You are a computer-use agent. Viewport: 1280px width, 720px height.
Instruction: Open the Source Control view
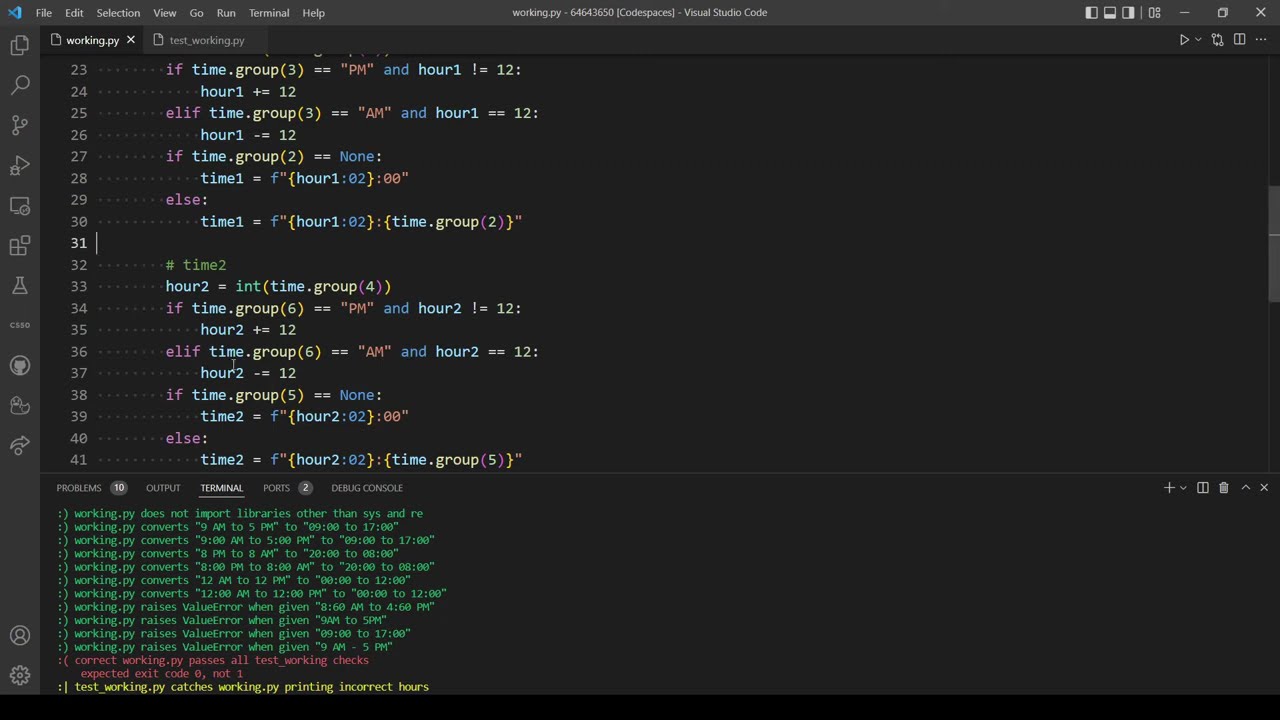click(x=20, y=126)
